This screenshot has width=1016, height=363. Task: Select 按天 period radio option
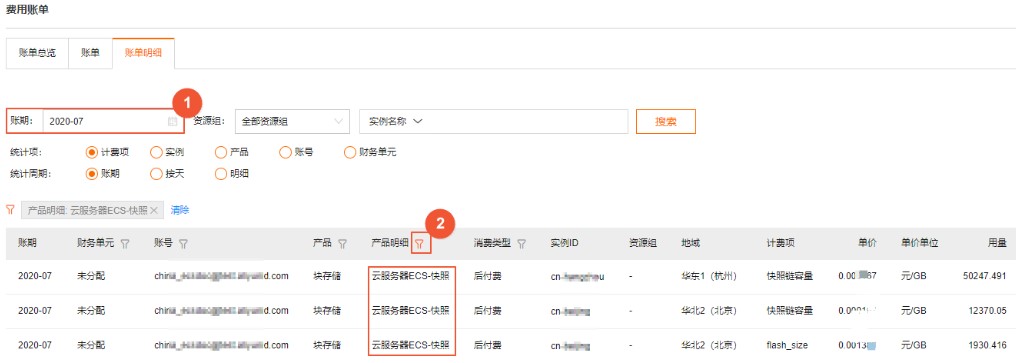[x=156, y=174]
